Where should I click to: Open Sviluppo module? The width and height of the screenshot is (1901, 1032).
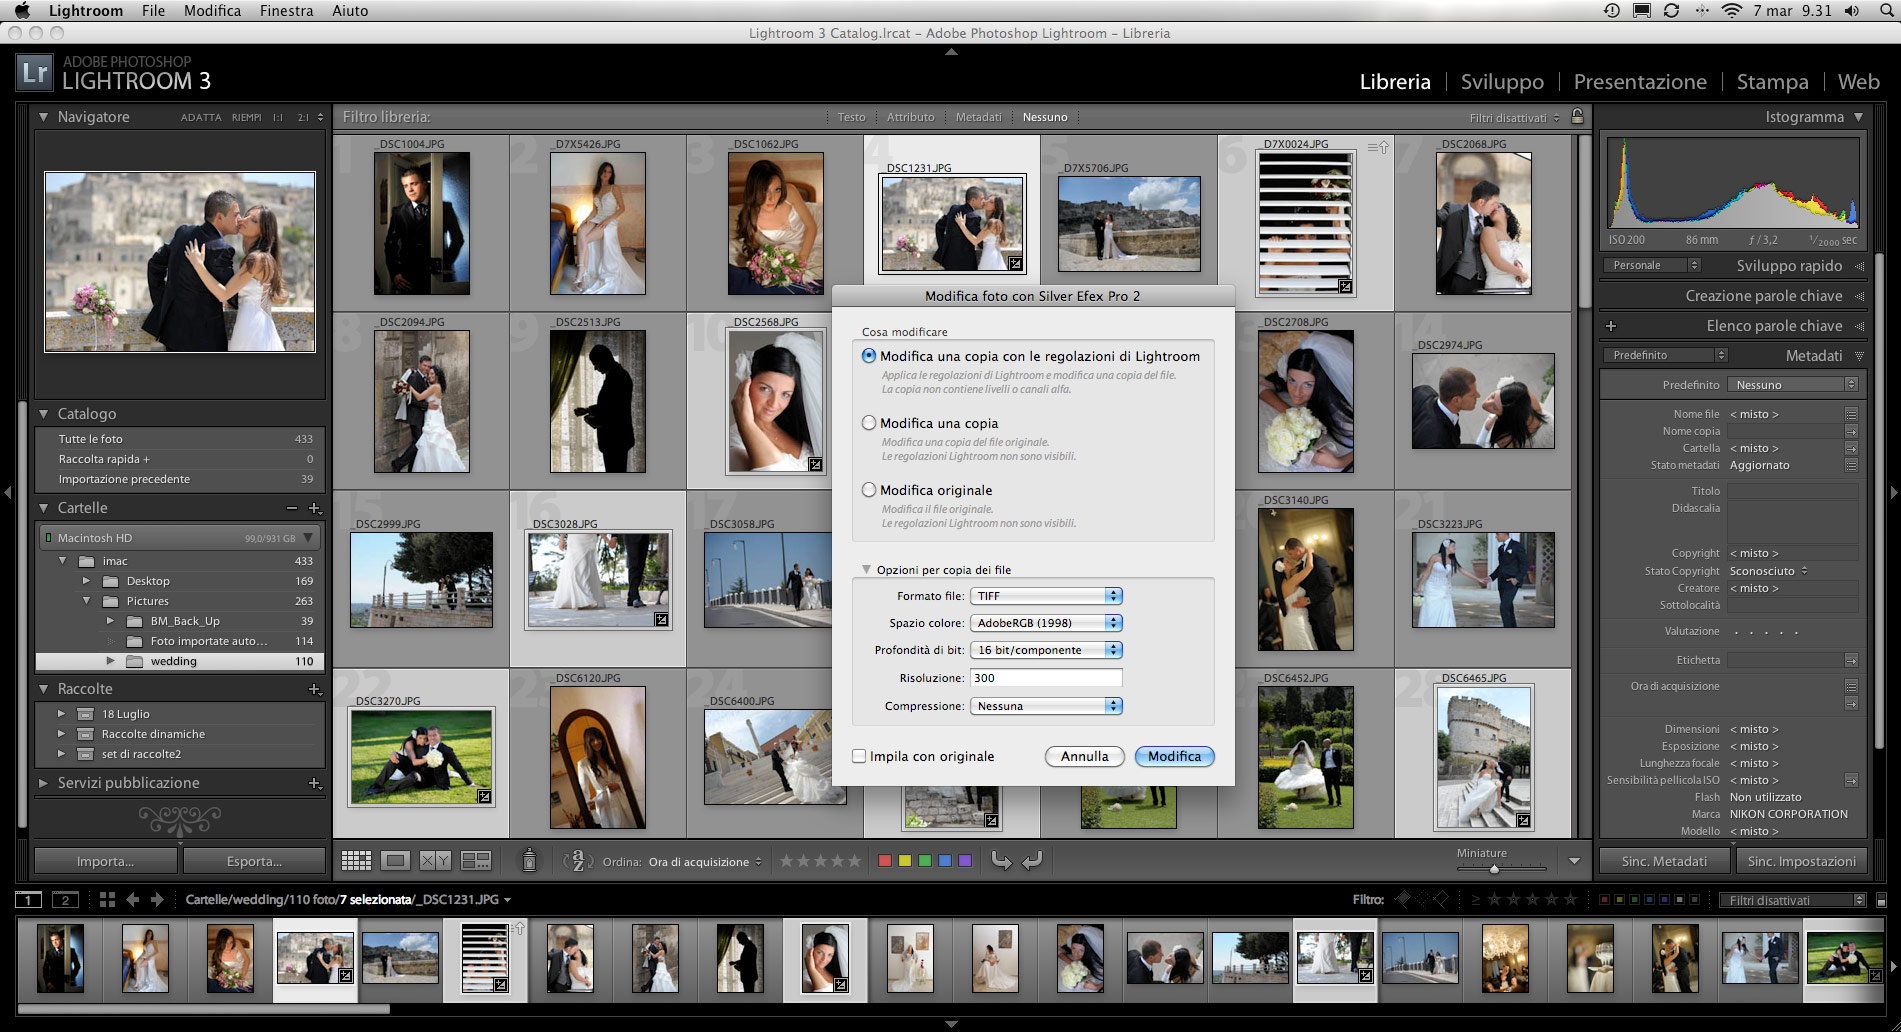click(x=1502, y=82)
